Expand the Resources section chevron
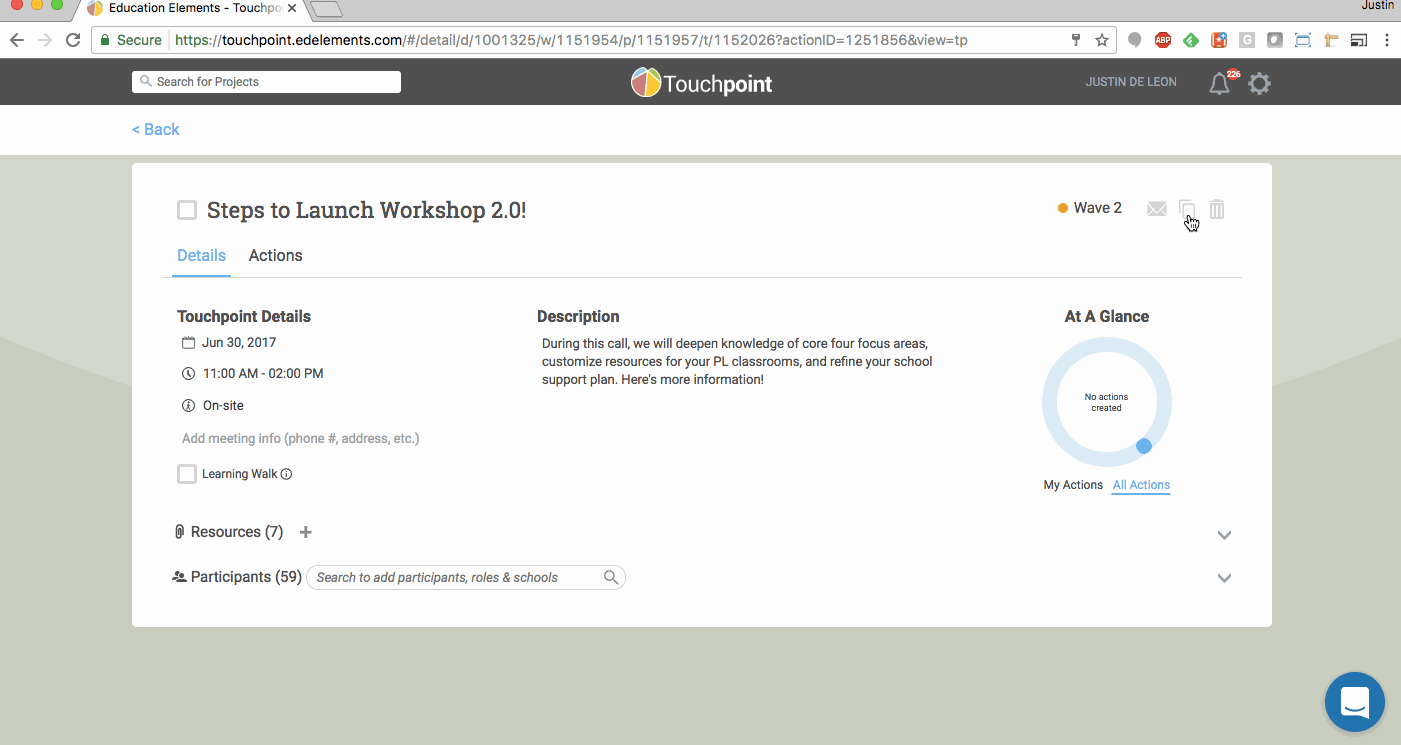This screenshot has height=745, width=1401. [1224, 535]
